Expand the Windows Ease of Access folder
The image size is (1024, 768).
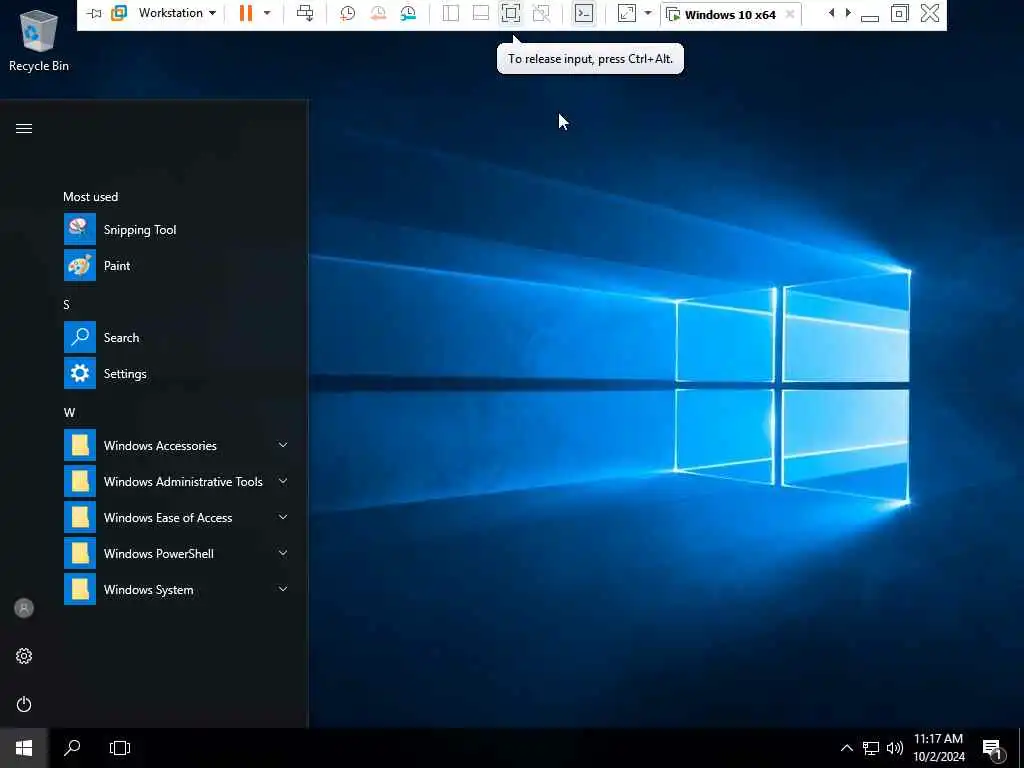(178, 517)
